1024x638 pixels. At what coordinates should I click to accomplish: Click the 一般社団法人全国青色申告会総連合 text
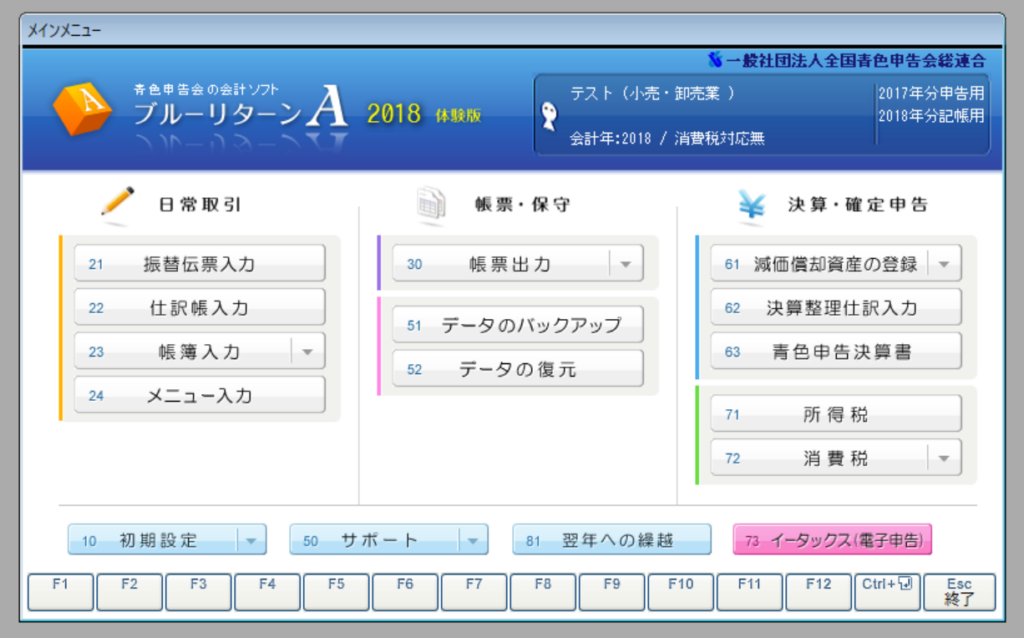[856, 61]
